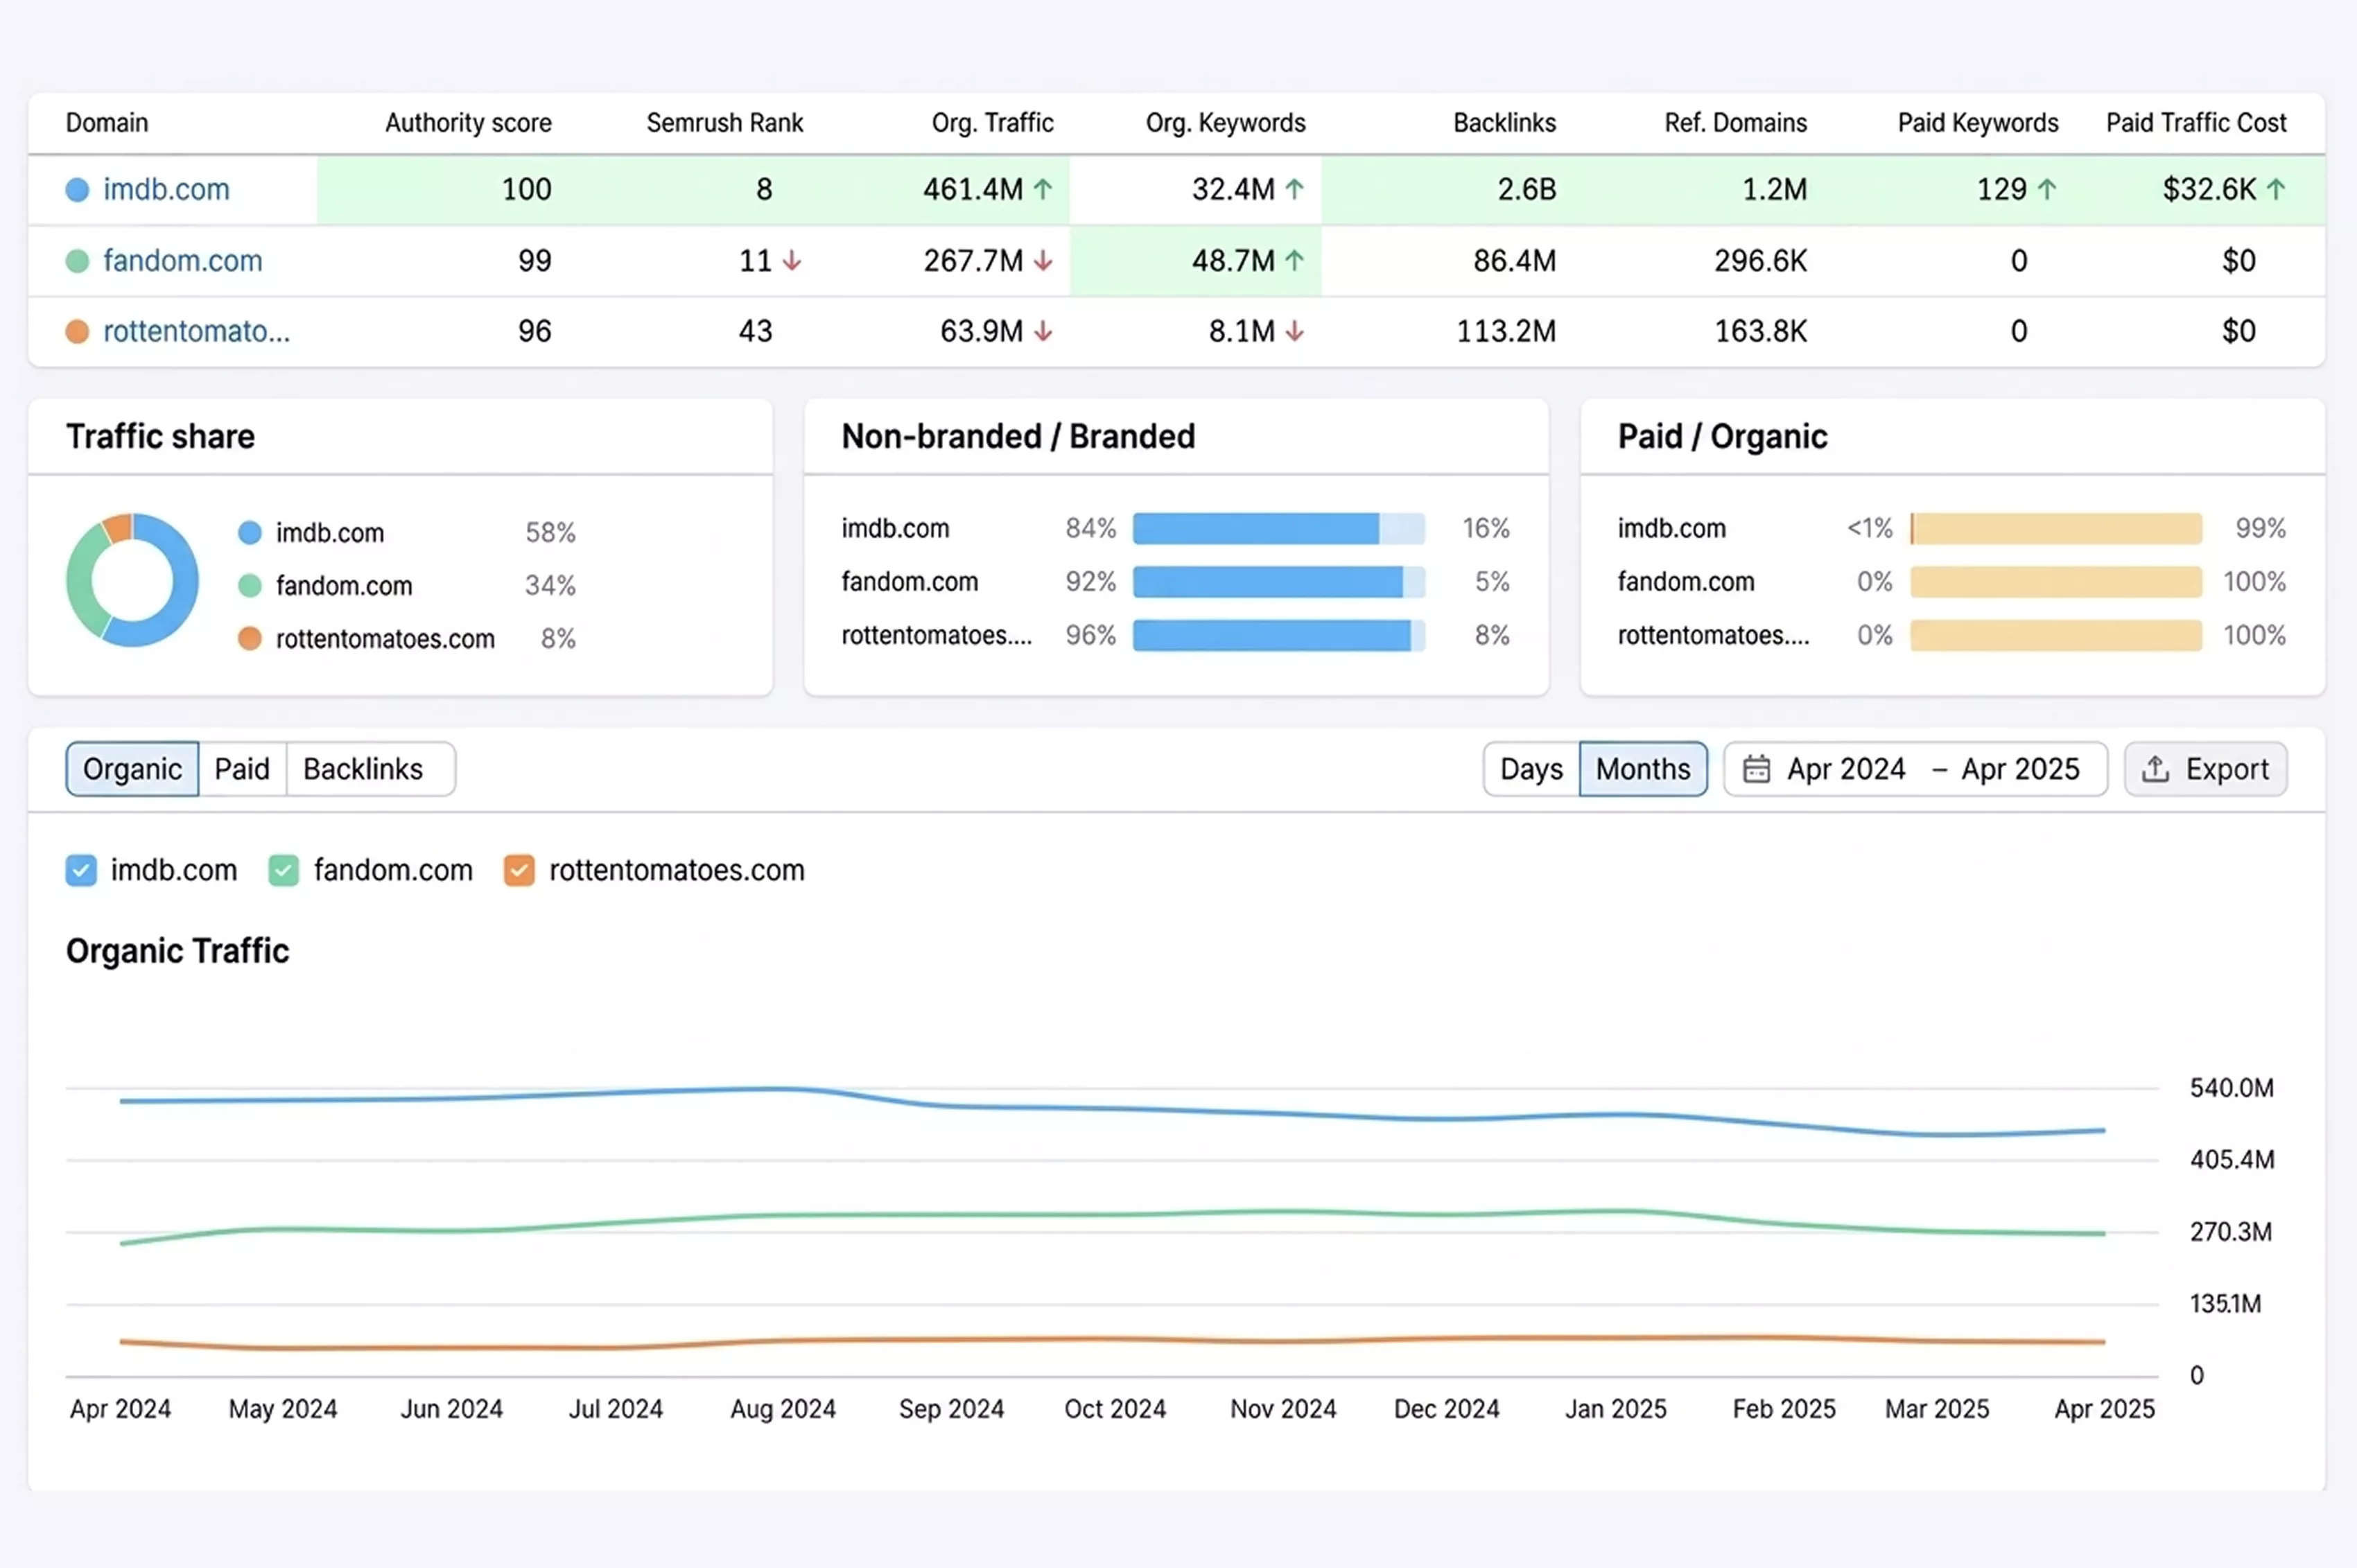The width and height of the screenshot is (2357, 1568).
Task: Click the calendar icon in date range
Action: (1756, 769)
